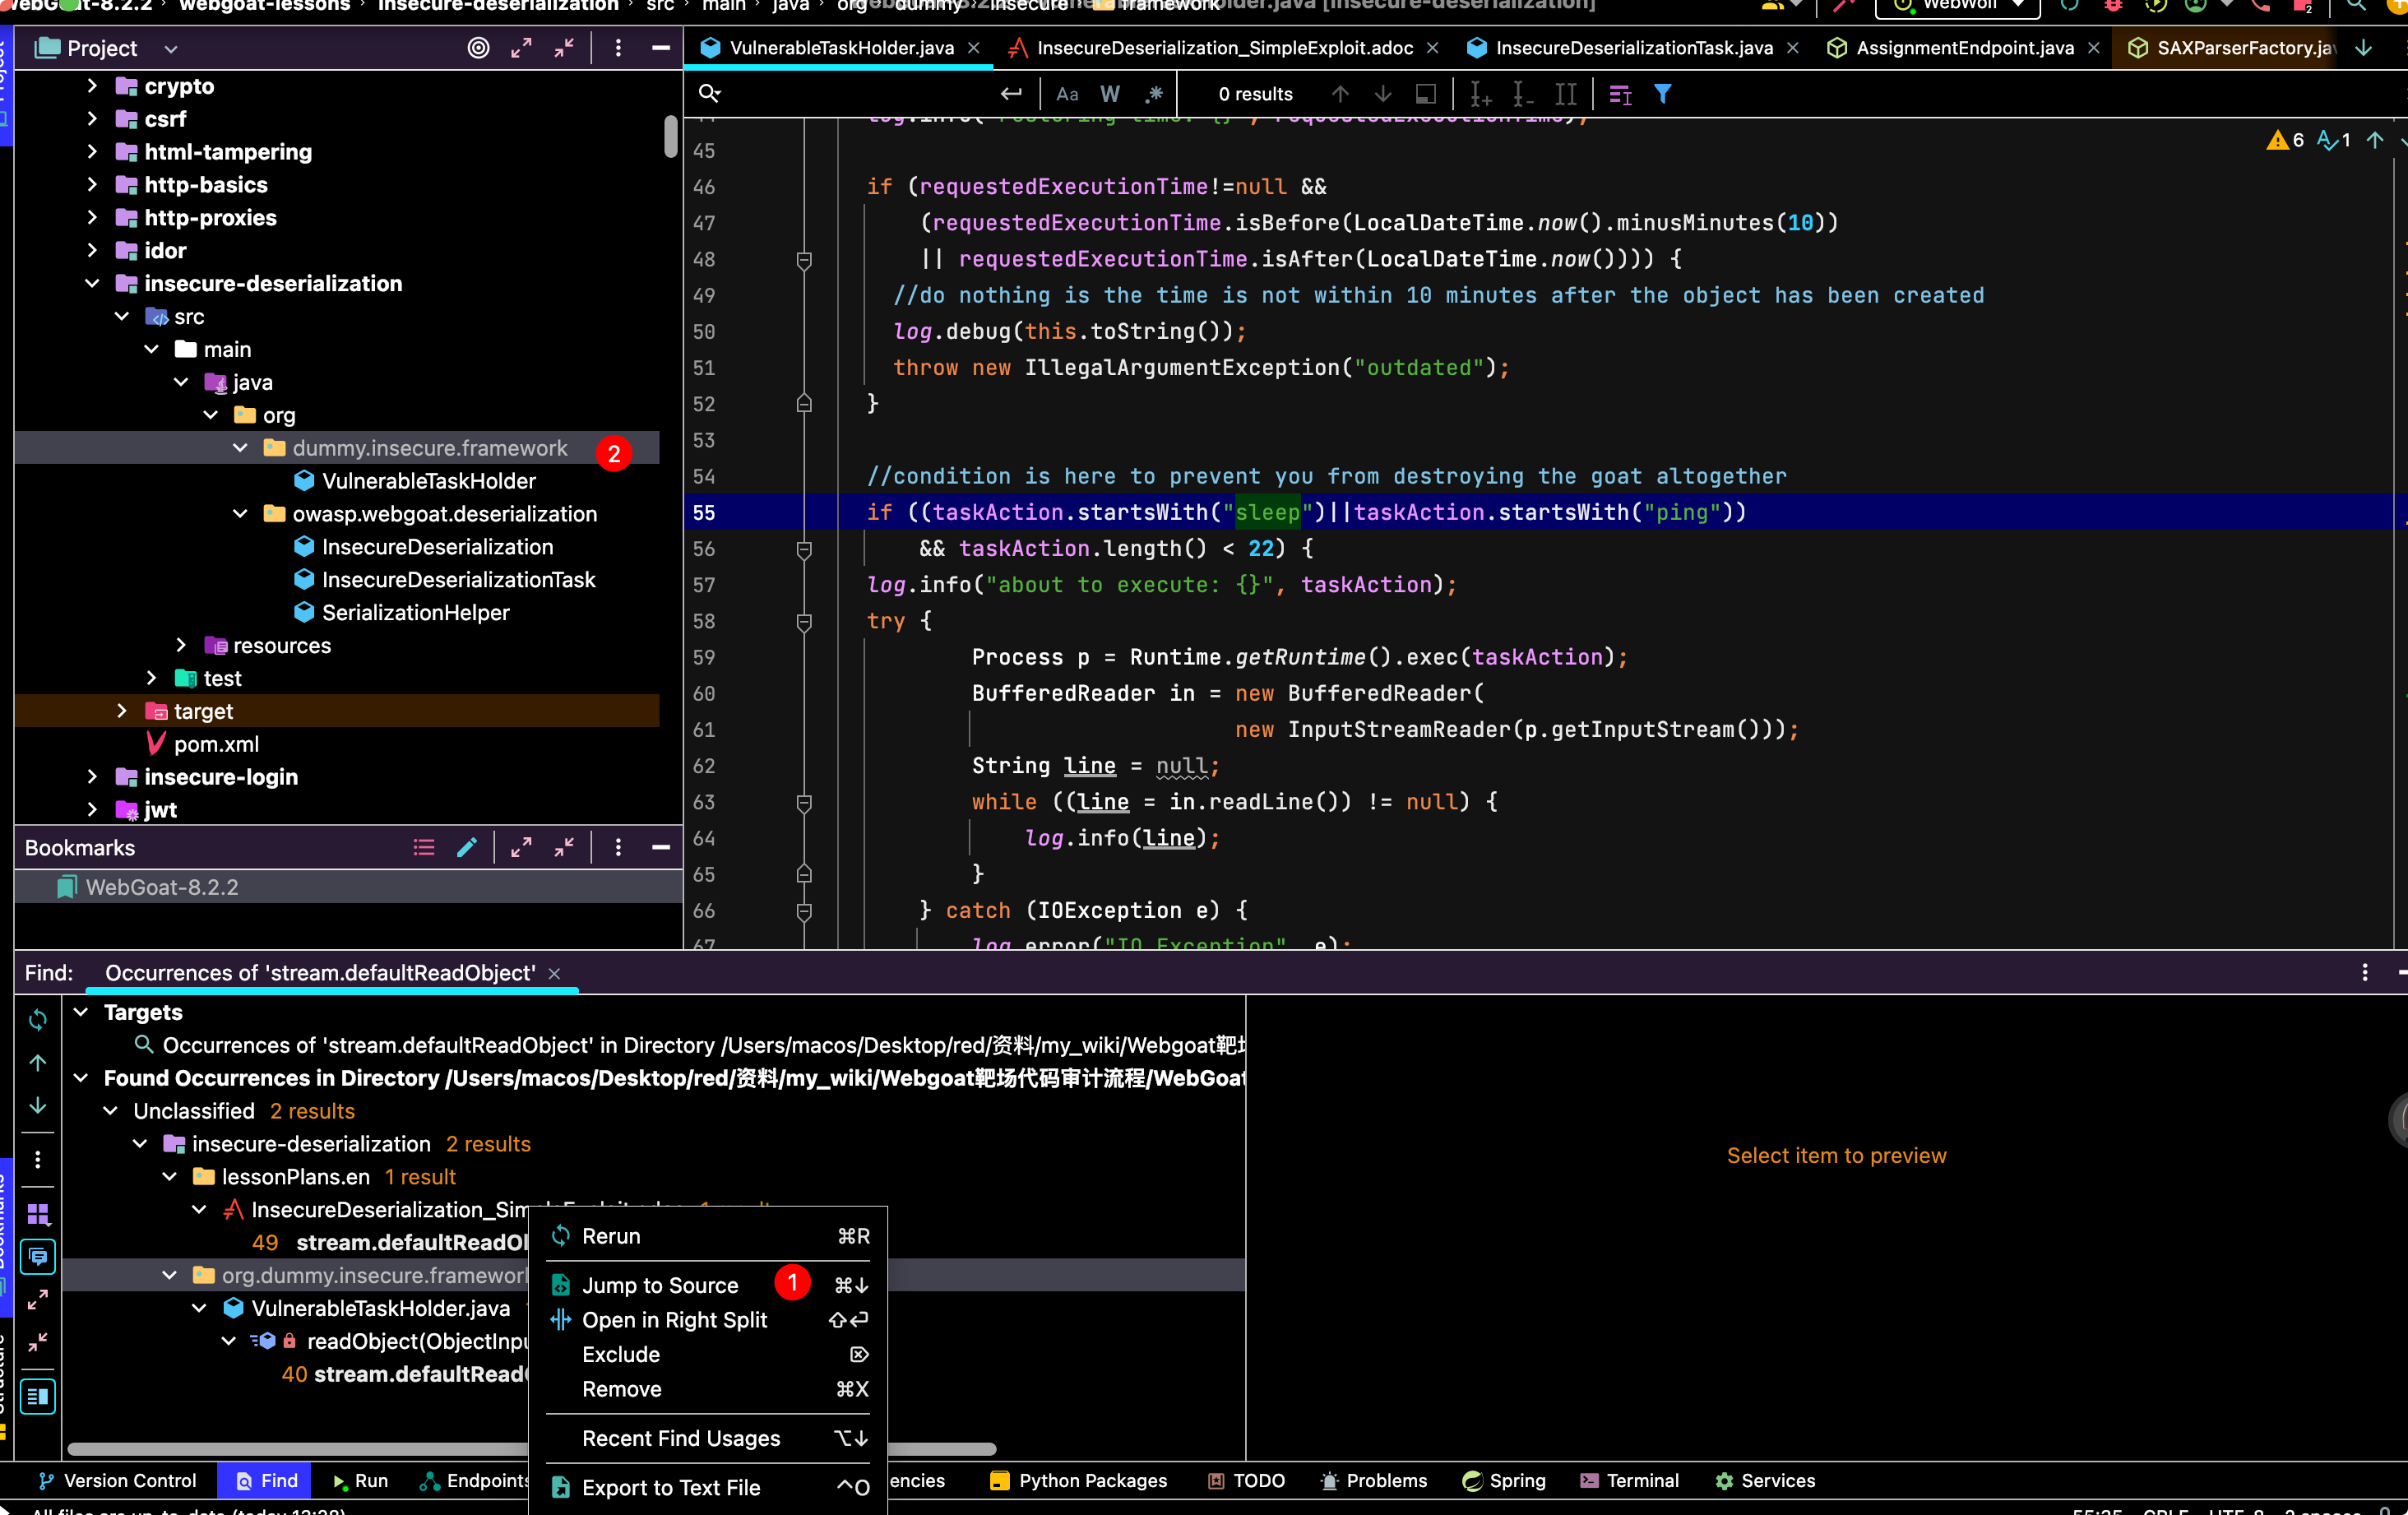Open search results in Find window
Screen dimensions: 2408x1515
coord(1426,94)
